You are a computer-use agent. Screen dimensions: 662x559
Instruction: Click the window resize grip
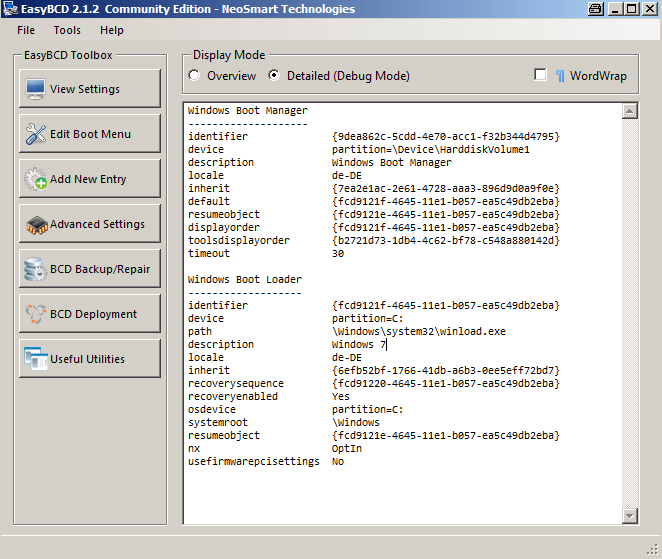[653, 549]
